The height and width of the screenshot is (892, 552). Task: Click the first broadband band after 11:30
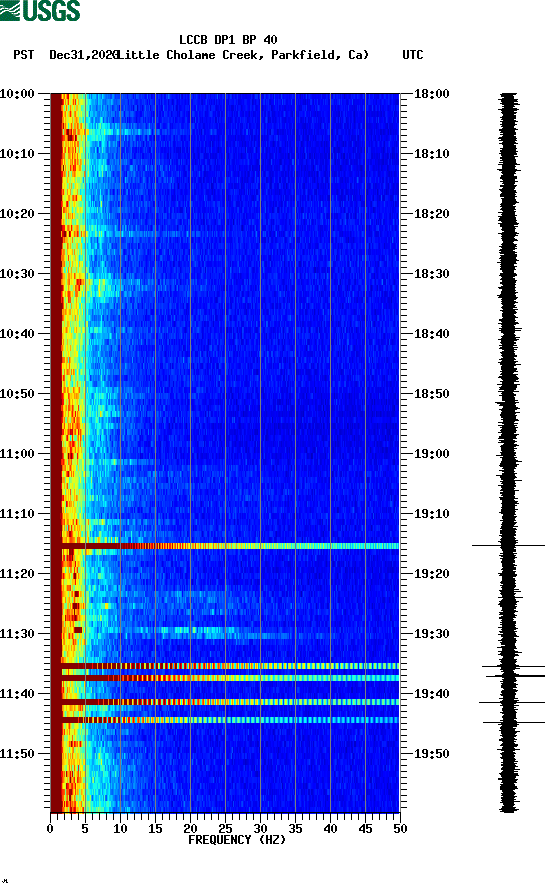tap(225, 666)
